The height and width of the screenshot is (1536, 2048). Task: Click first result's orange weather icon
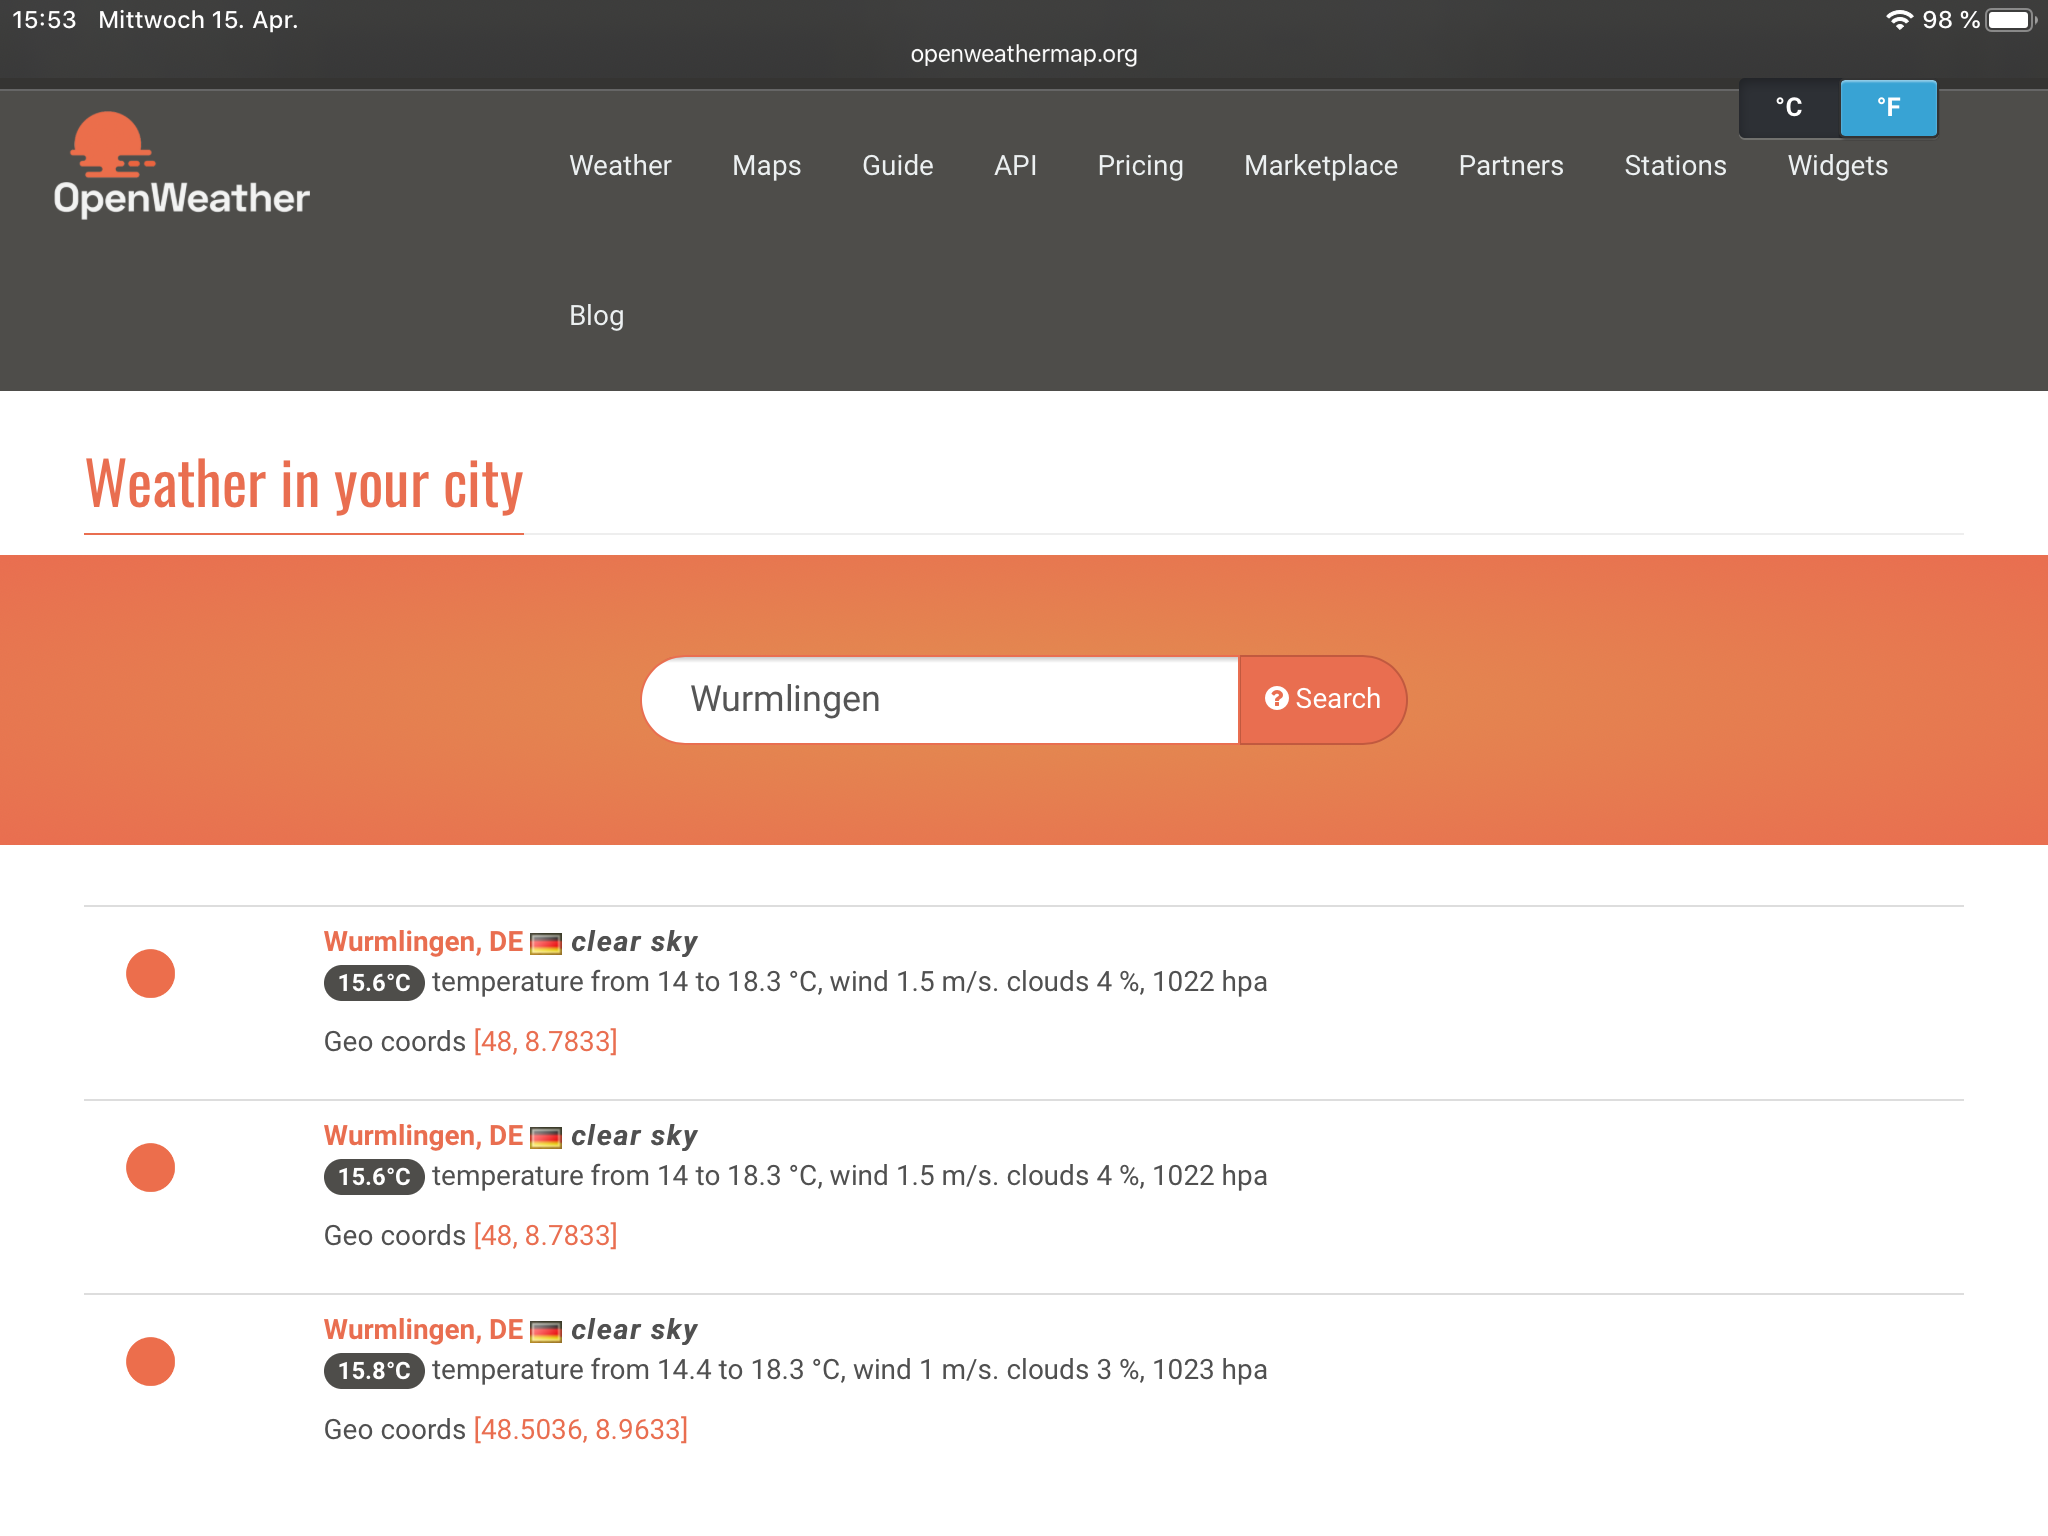point(150,974)
